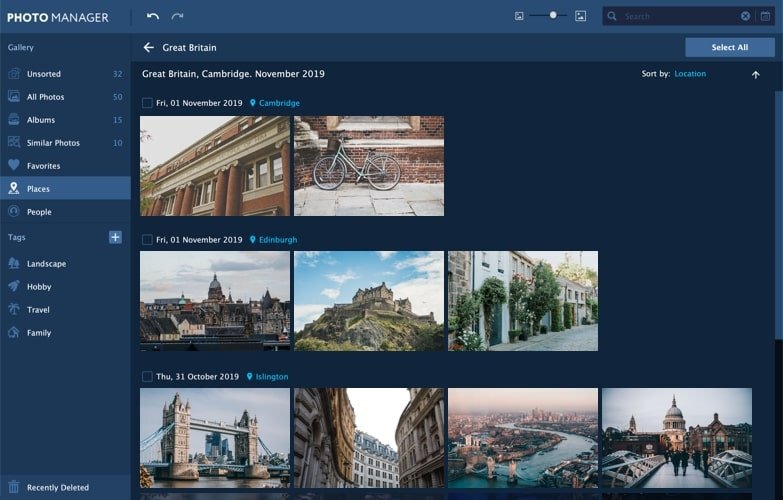
Task: Toggle sort direction arrow
Action: click(x=755, y=74)
